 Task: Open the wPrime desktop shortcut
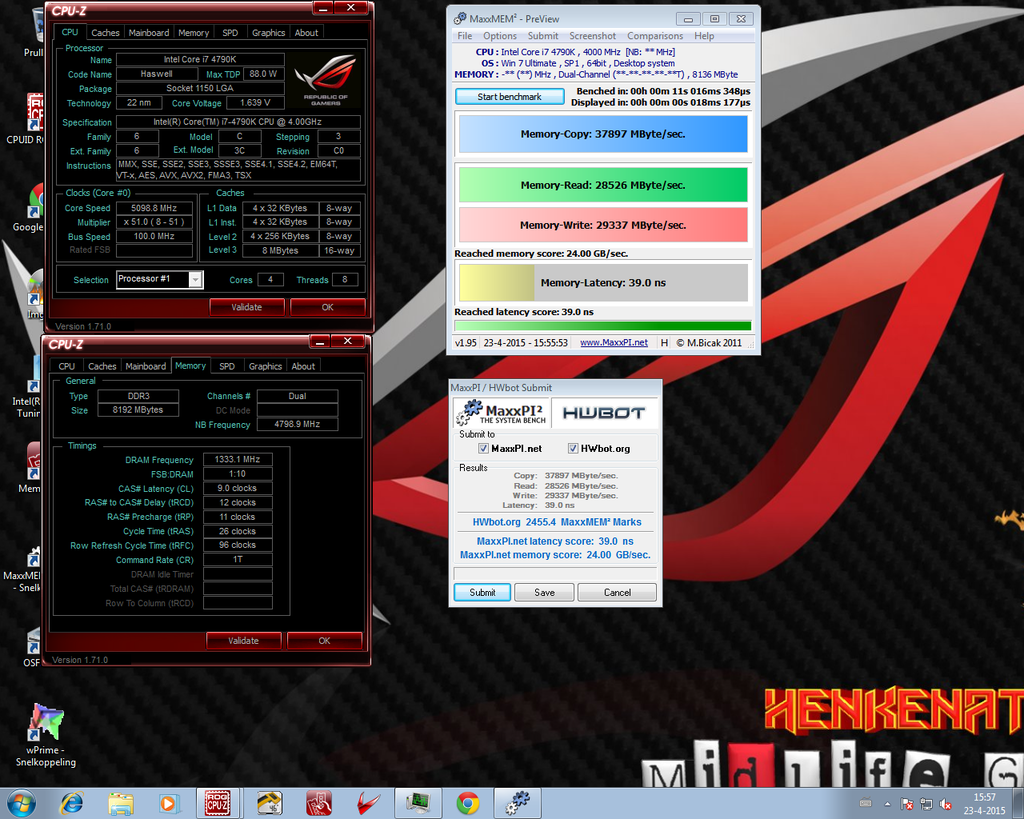pyautogui.click(x=45, y=735)
